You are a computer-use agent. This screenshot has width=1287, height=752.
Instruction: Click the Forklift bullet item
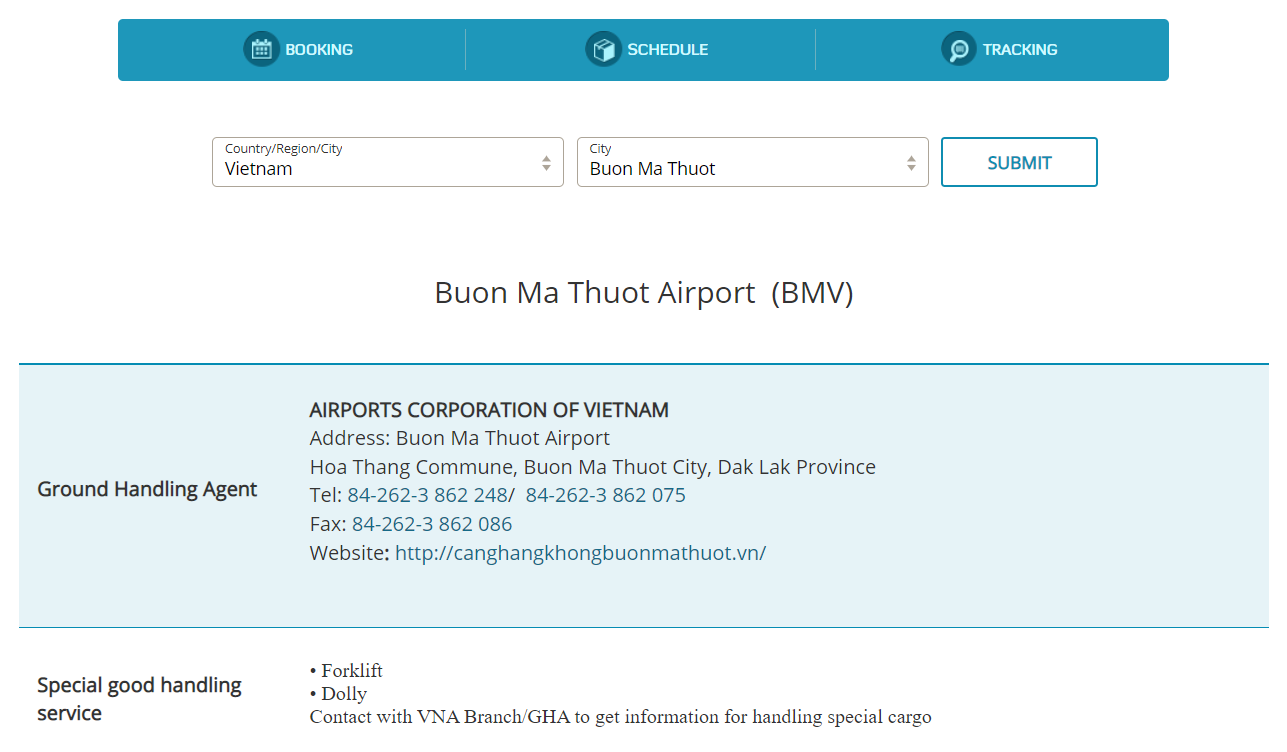346,671
